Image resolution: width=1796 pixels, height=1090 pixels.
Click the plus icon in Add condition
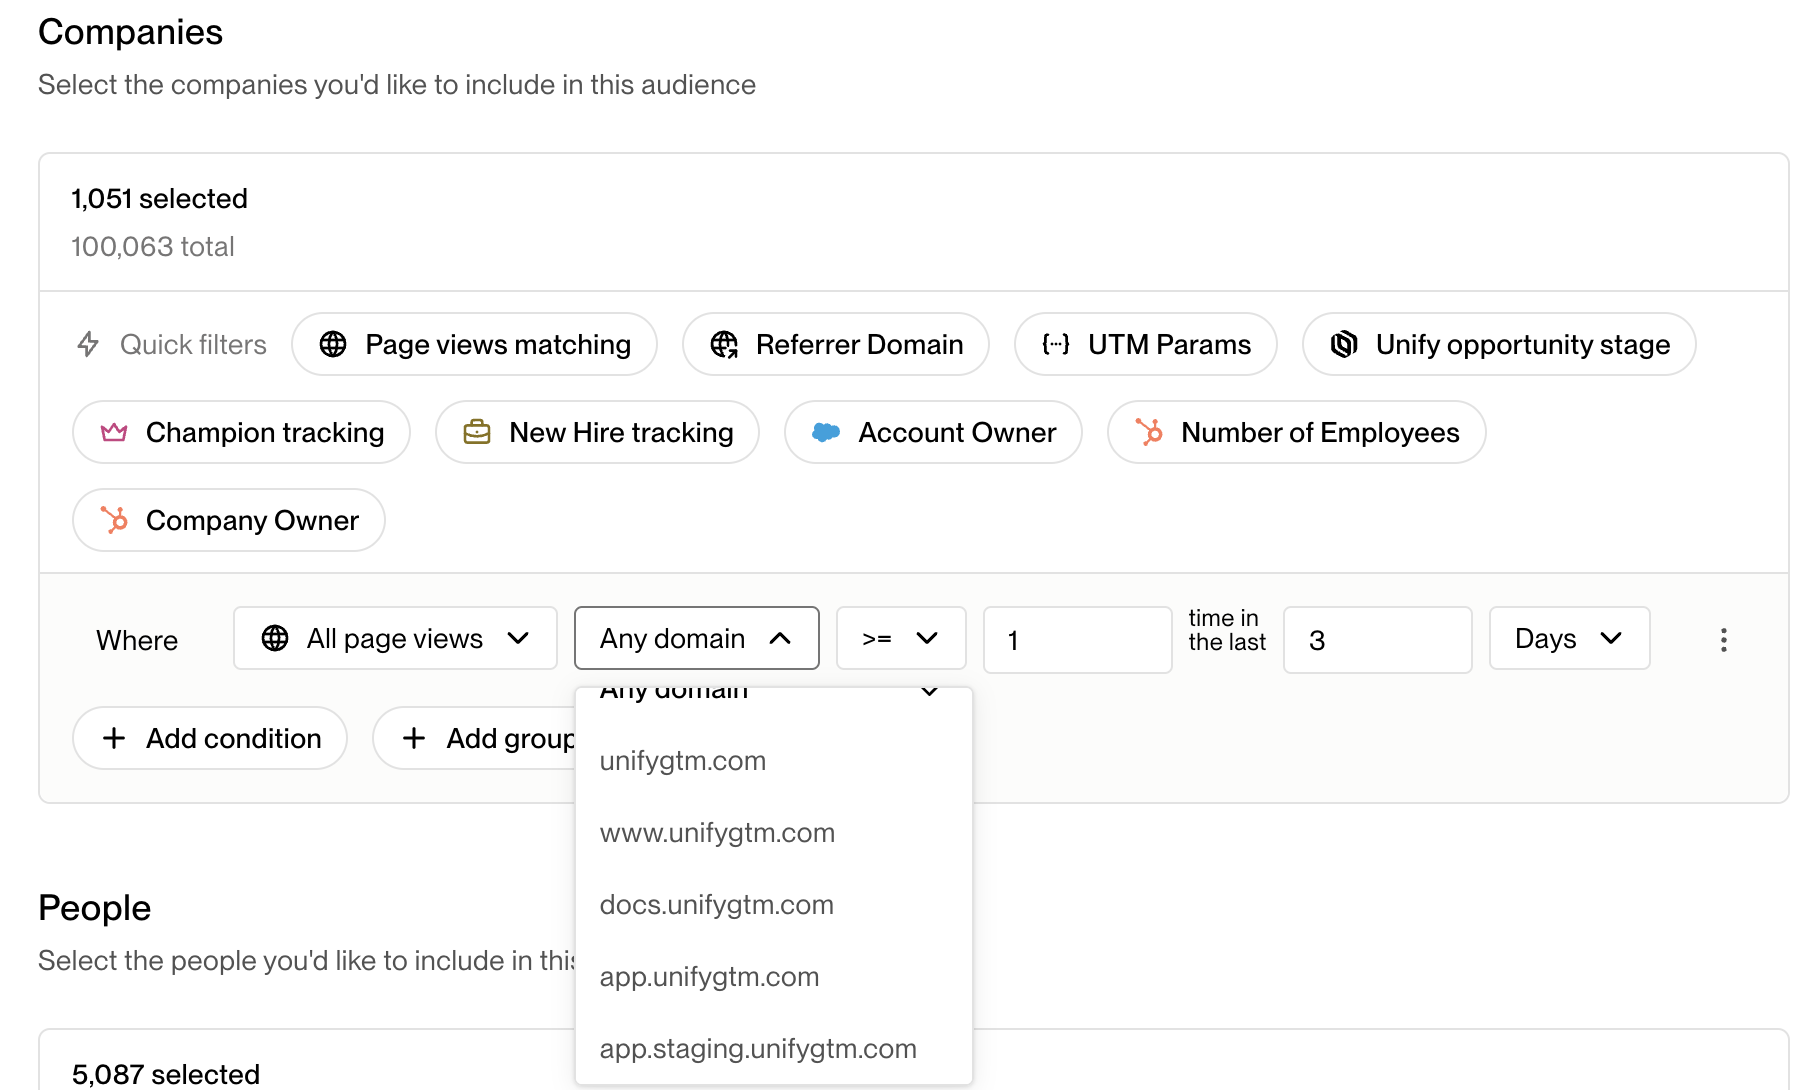pos(114,738)
